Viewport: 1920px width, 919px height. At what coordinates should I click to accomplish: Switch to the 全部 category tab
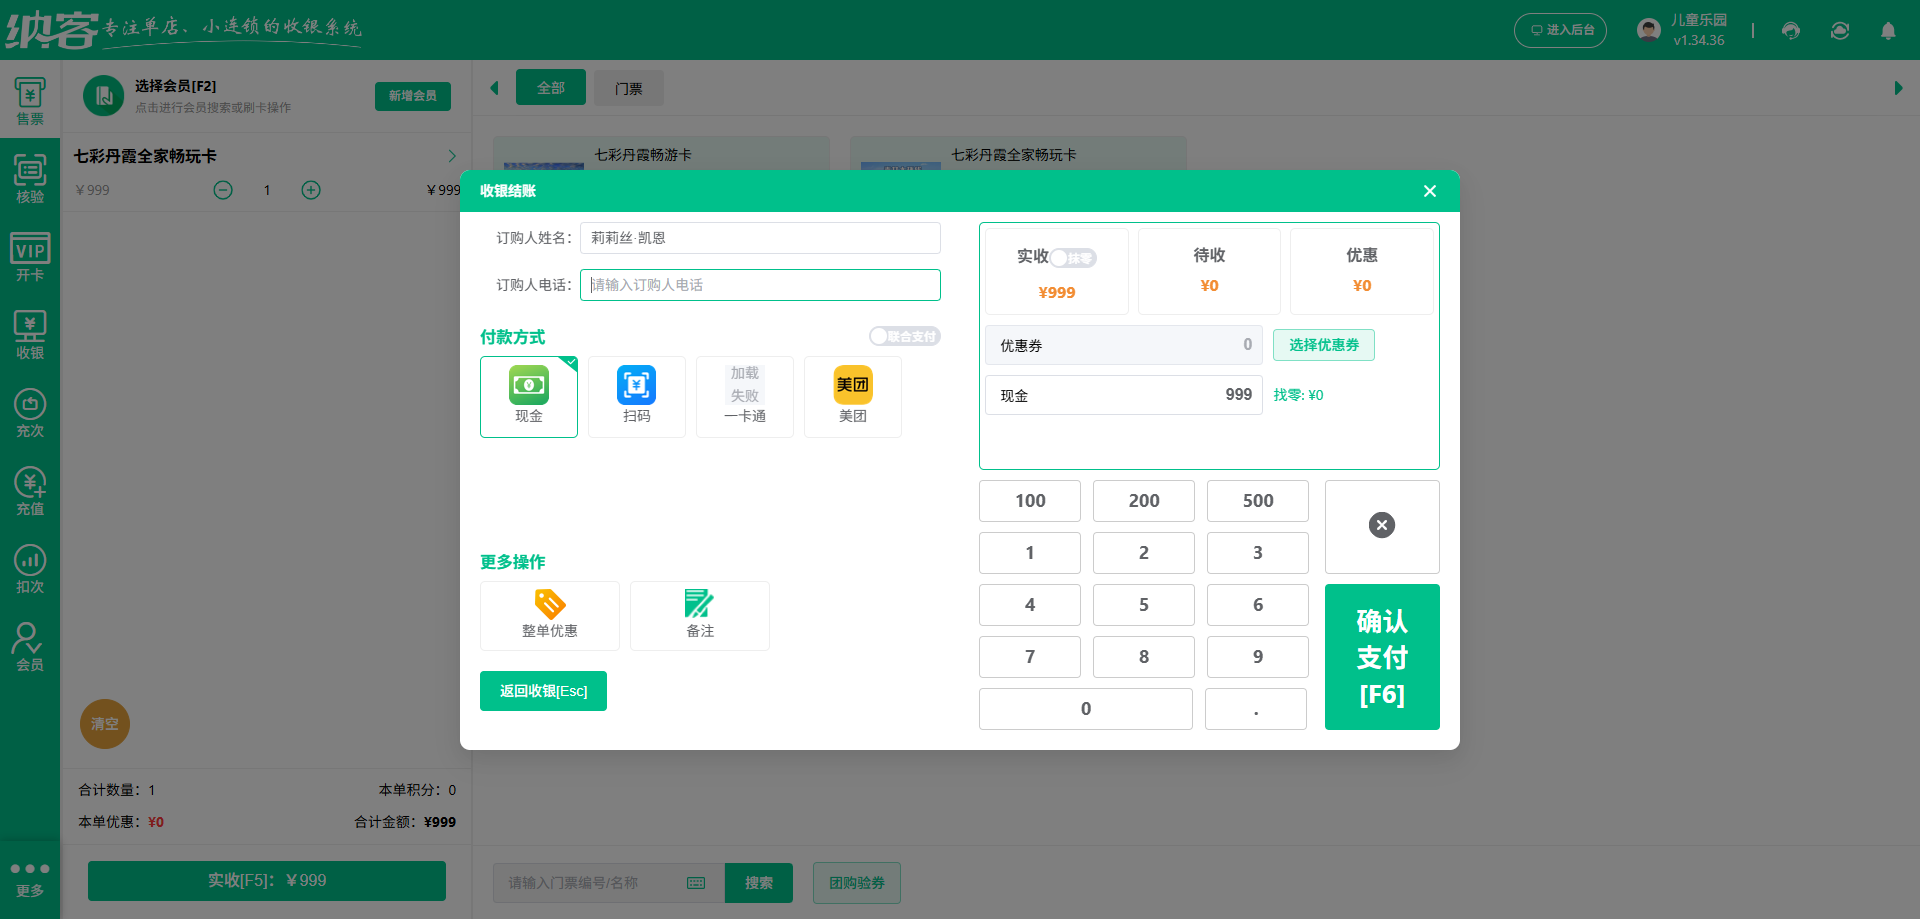click(550, 88)
